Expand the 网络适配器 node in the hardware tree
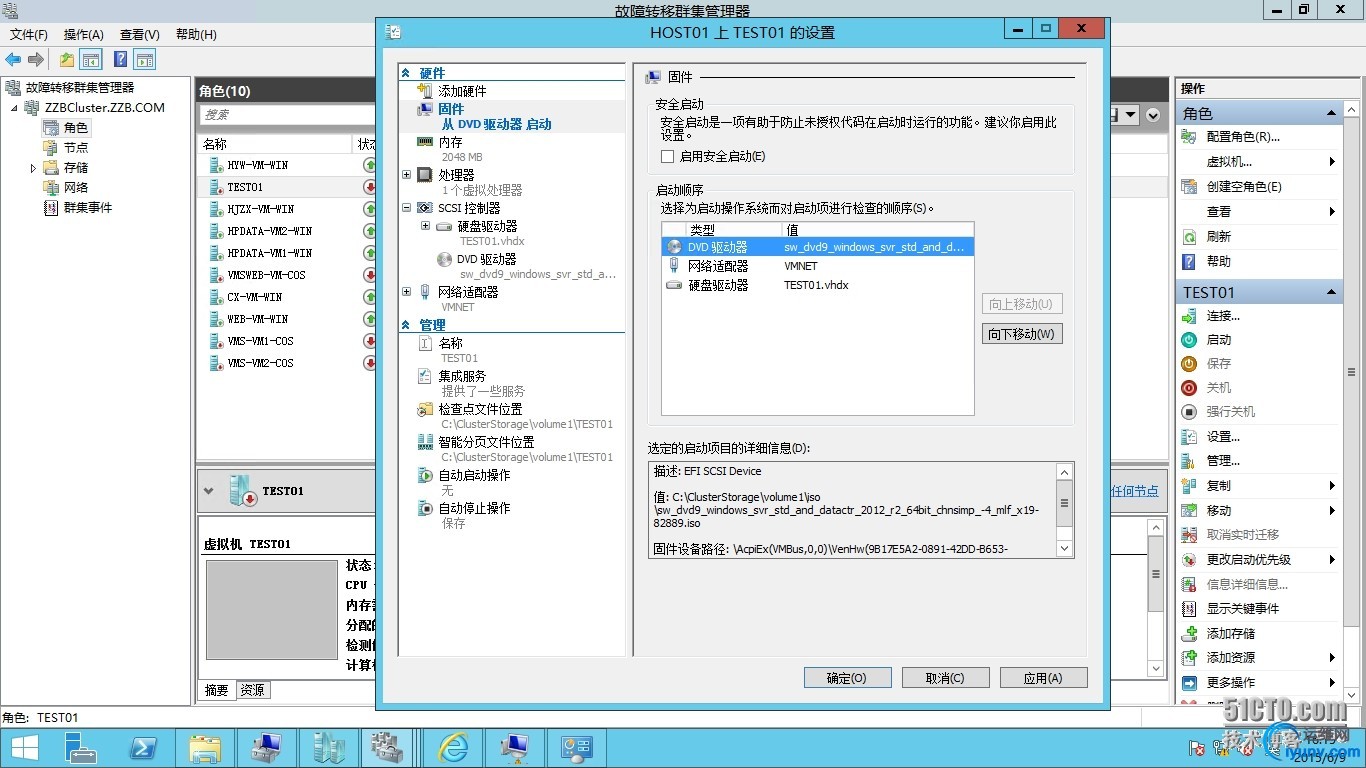Image resolution: width=1366 pixels, height=768 pixels. tap(407, 292)
